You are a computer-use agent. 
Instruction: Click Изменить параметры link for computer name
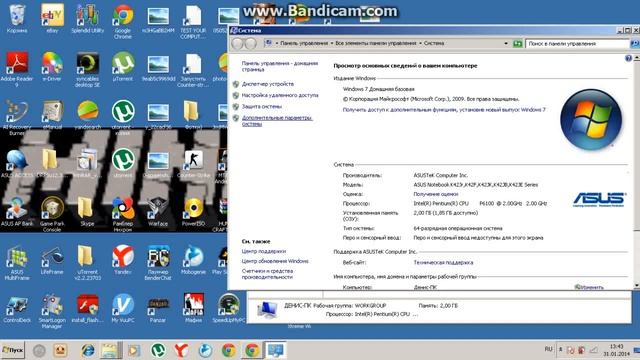[x=589, y=287]
